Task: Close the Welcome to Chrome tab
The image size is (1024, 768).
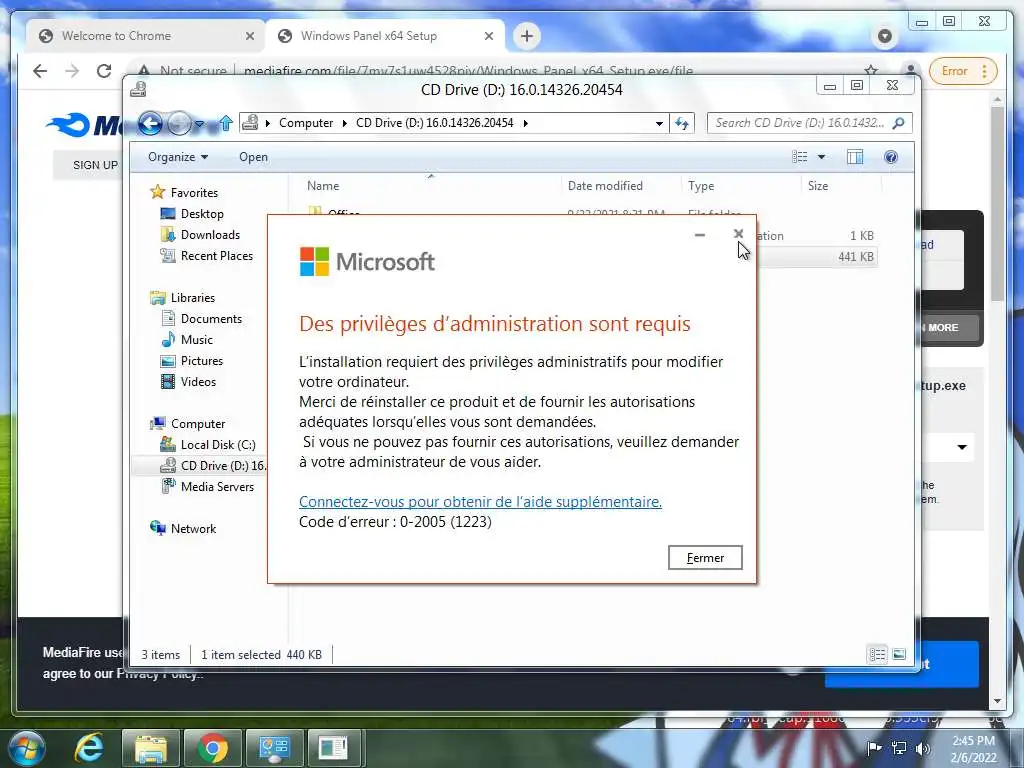Action: click(249, 36)
